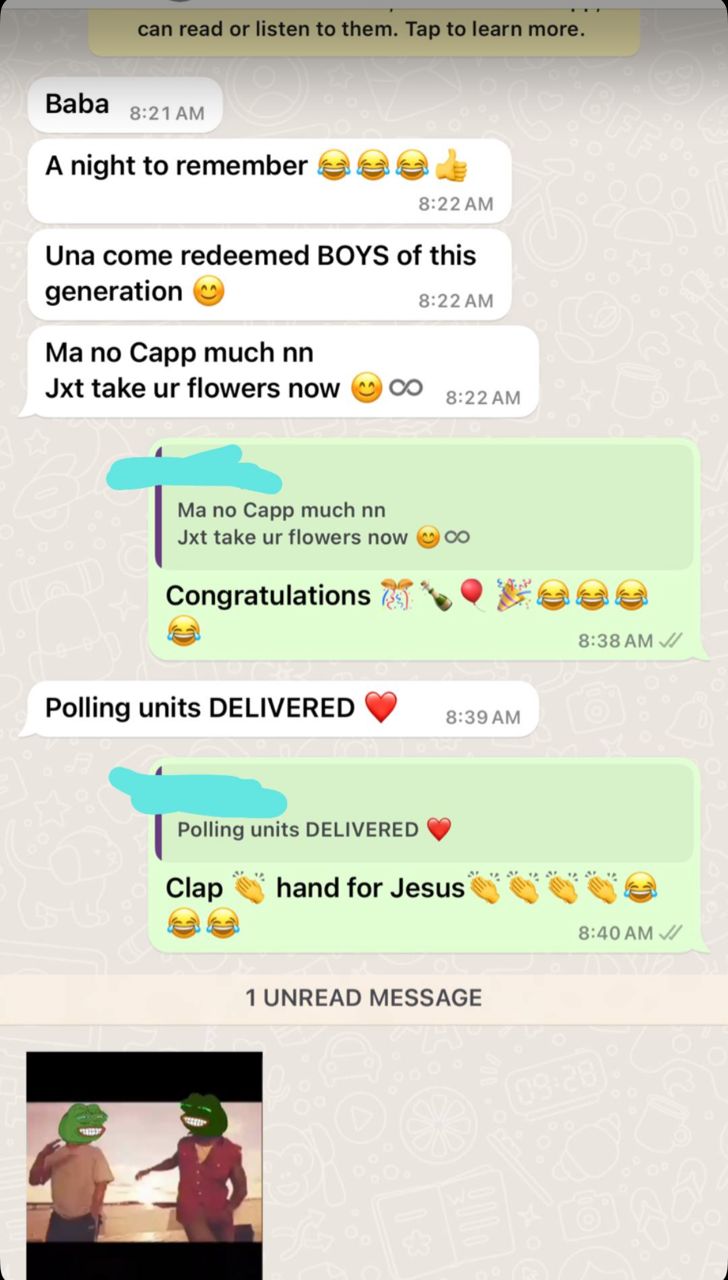Tap the red balloon emoji
The image size is (728, 1280).
point(473,596)
